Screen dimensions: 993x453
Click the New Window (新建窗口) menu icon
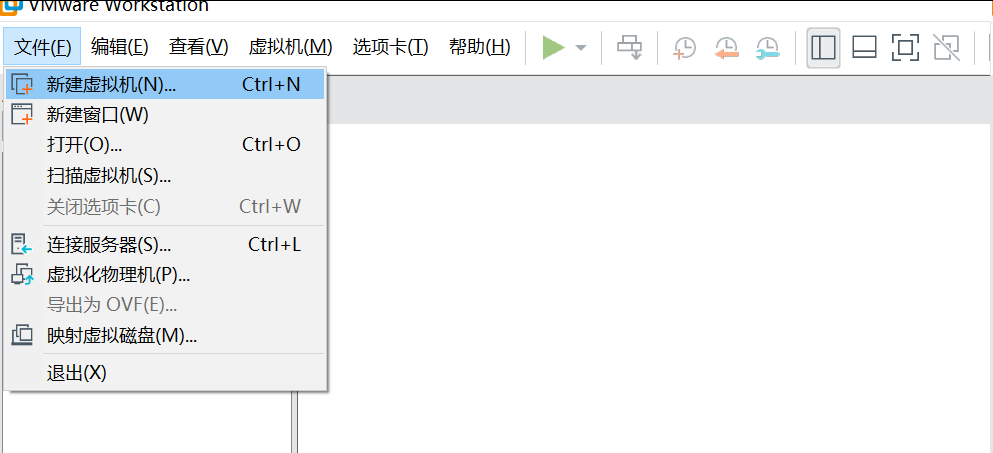click(22, 115)
